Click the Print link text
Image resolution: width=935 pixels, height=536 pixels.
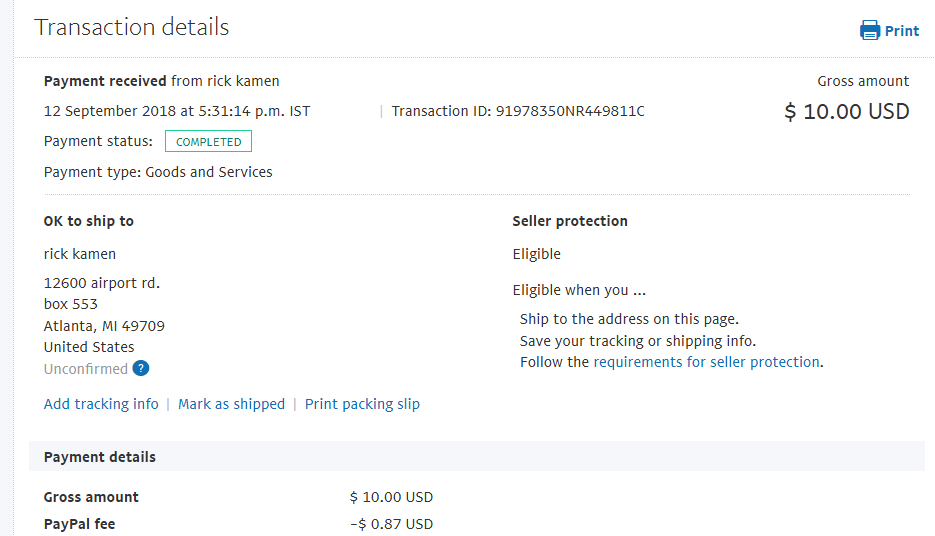tap(902, 31)
